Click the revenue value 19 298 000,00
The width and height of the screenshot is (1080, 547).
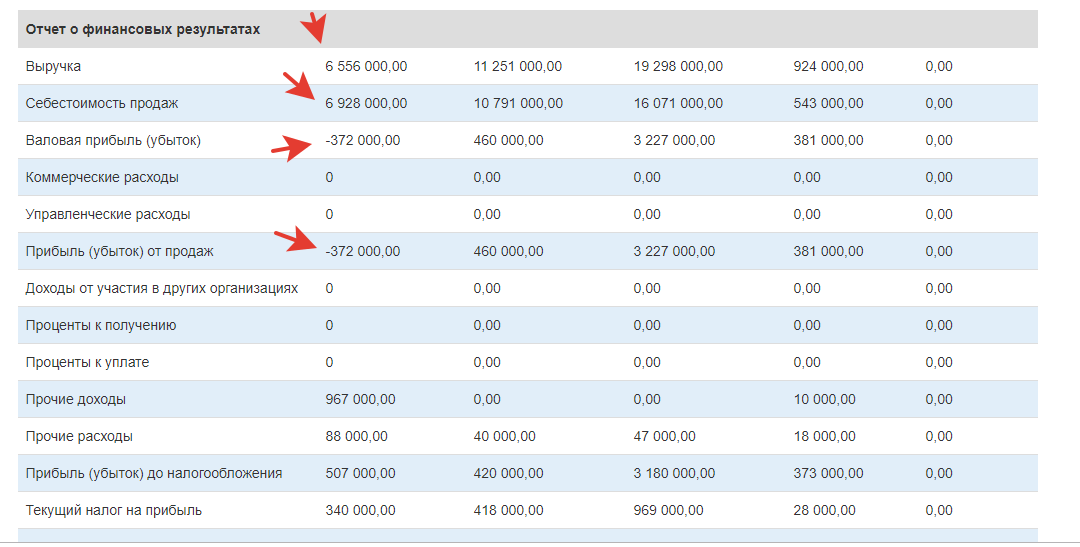point(678,67)
